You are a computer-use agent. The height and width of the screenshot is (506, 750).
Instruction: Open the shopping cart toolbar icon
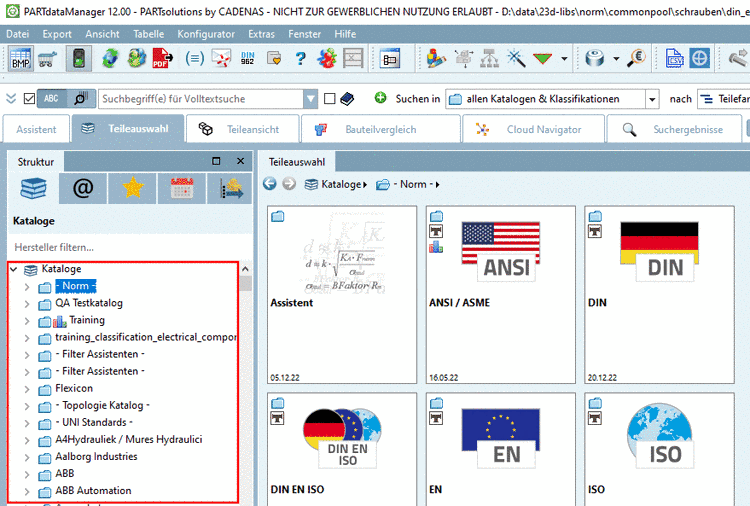coord(47,59)
